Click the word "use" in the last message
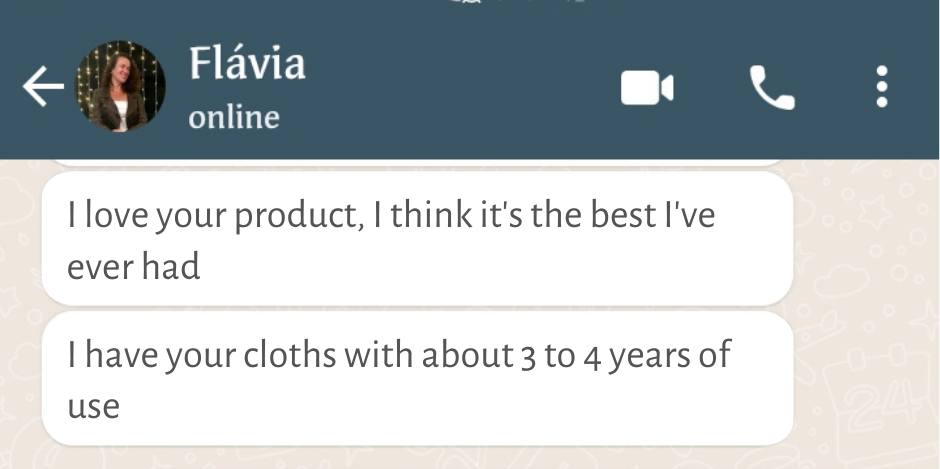This screenshot has height=469, width=940. click(x=93, y=405)
